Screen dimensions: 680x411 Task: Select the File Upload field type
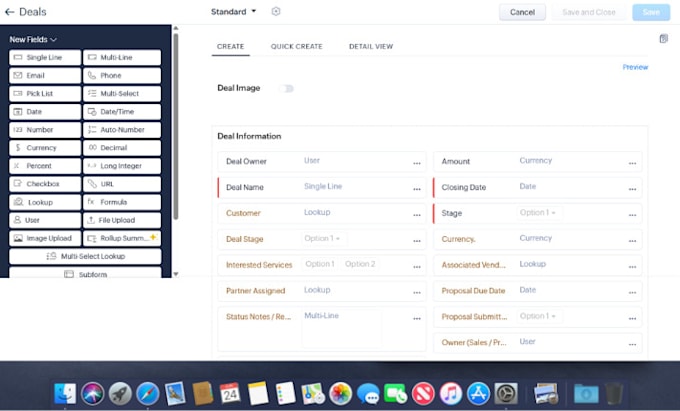click(x=122, y=220)
